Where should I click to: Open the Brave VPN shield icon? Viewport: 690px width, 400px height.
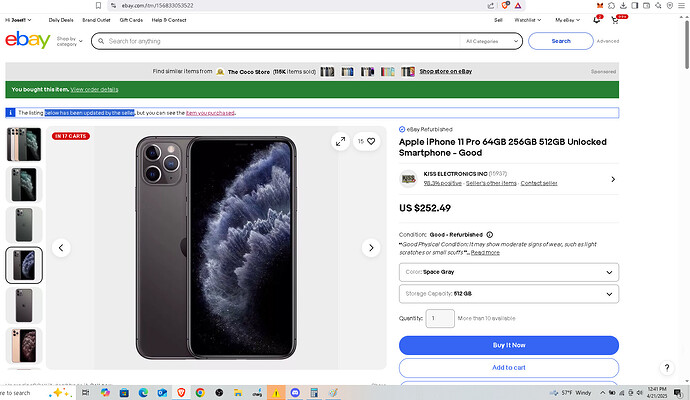tap(670, 6)
